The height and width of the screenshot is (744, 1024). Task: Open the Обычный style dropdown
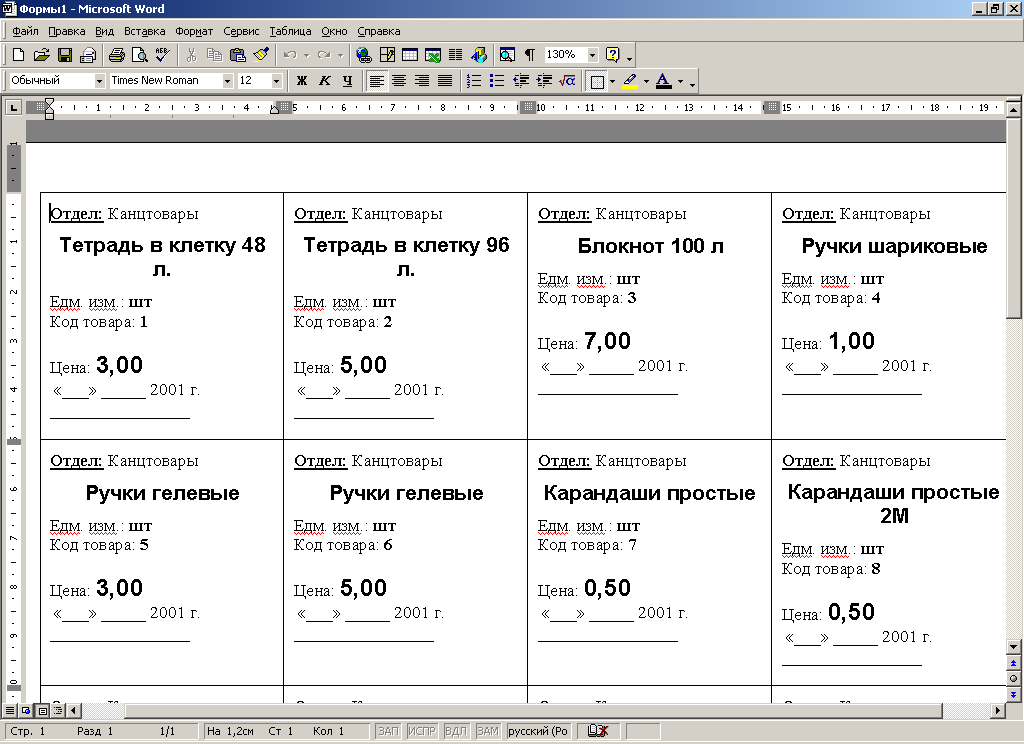click(99, 80)
